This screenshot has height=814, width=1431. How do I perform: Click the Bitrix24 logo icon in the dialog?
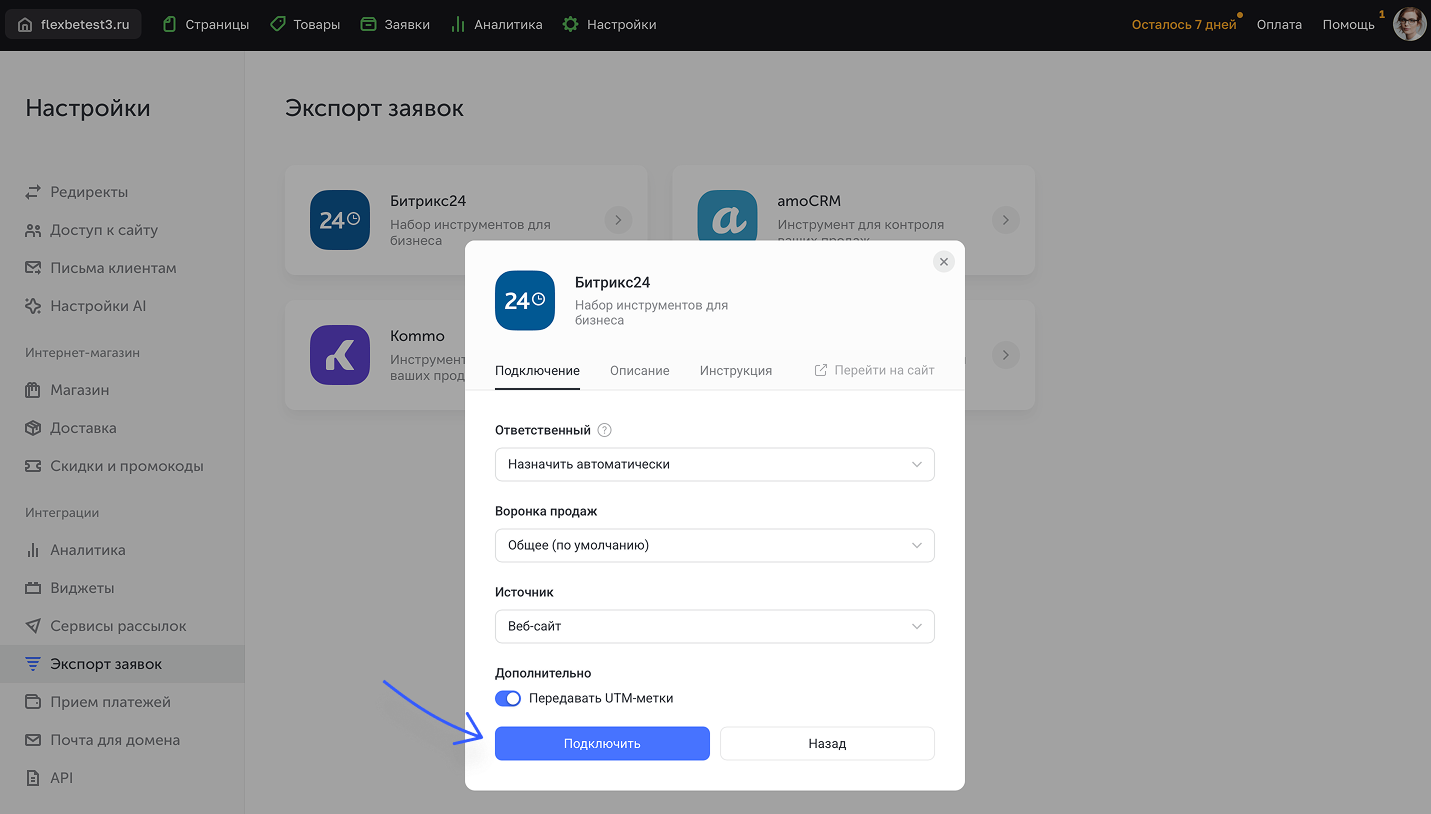(525, 300)
